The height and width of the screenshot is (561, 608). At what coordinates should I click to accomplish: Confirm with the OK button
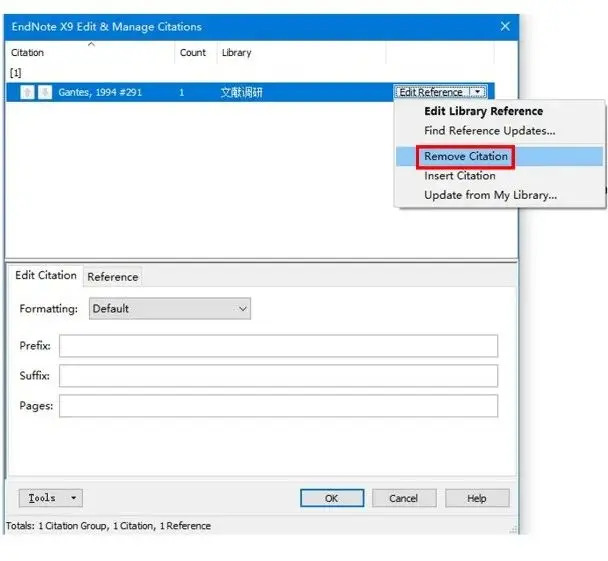point(332,498)
